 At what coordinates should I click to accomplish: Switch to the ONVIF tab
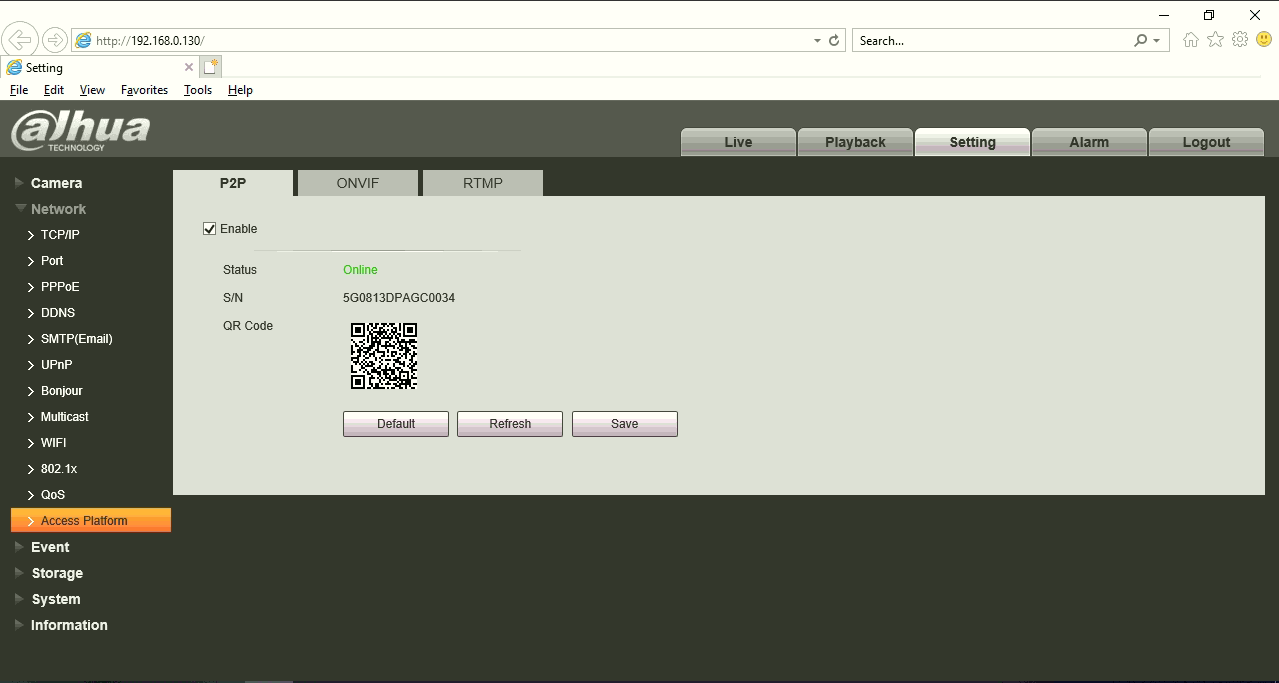[358, 183]
